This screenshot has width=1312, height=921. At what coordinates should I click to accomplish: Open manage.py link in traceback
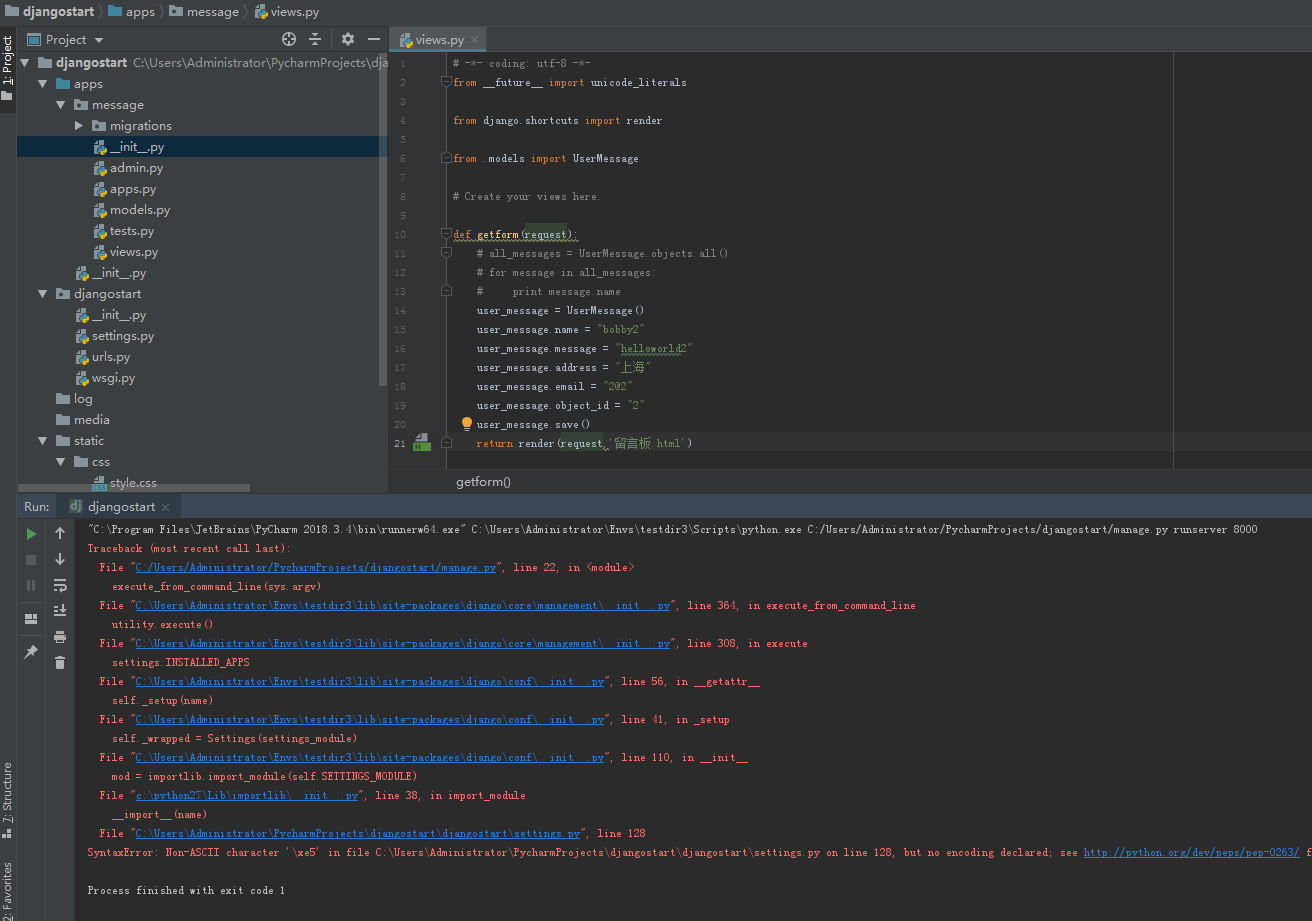pyautogui.click(x=316, y=567)
